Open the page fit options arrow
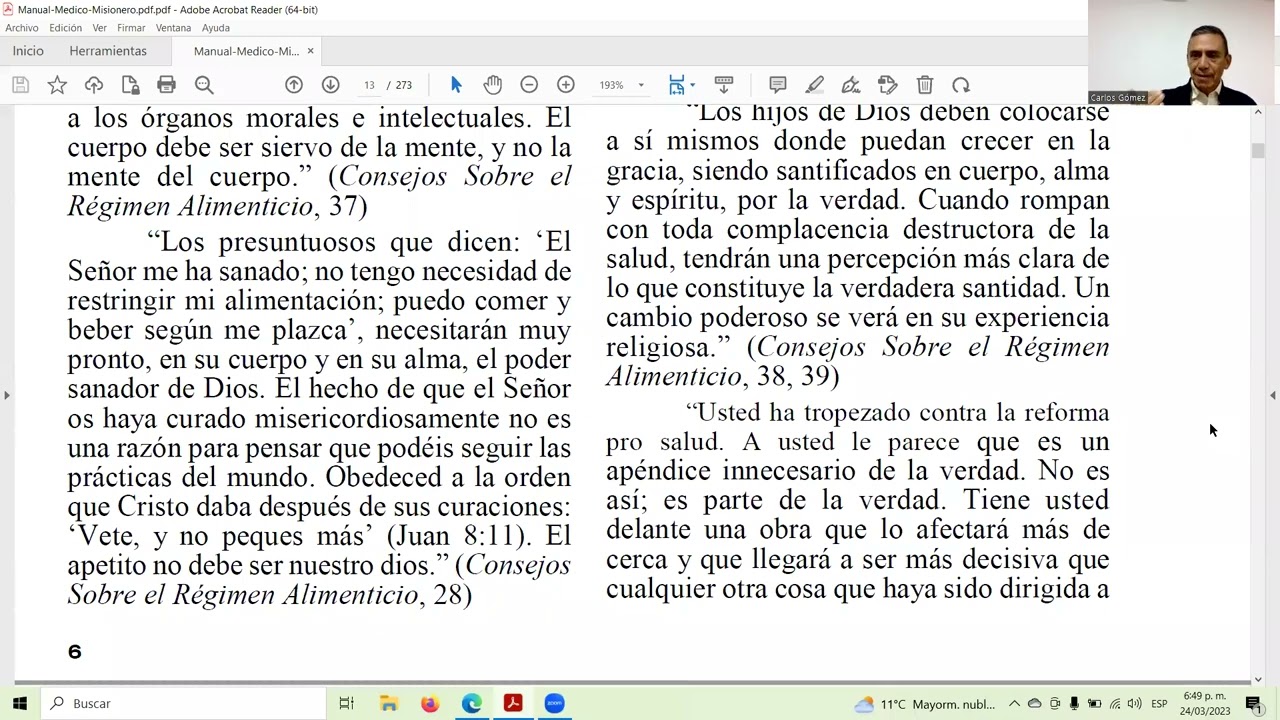This screenshot has width=1280, height=720. 692,85
